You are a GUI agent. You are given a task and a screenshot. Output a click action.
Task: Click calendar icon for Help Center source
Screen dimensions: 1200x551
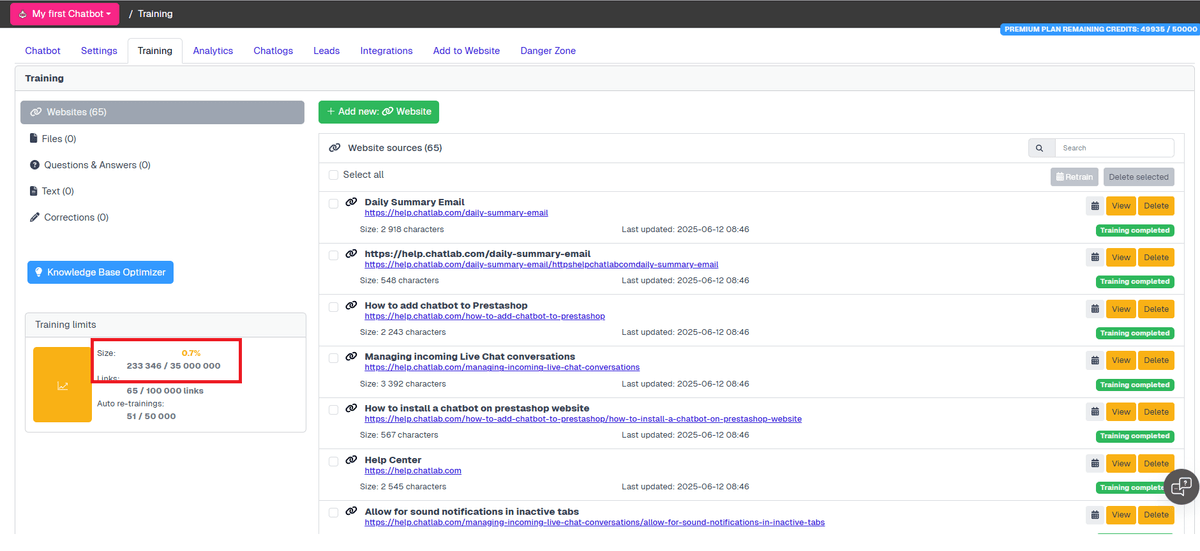click(x=1094, y=463)
